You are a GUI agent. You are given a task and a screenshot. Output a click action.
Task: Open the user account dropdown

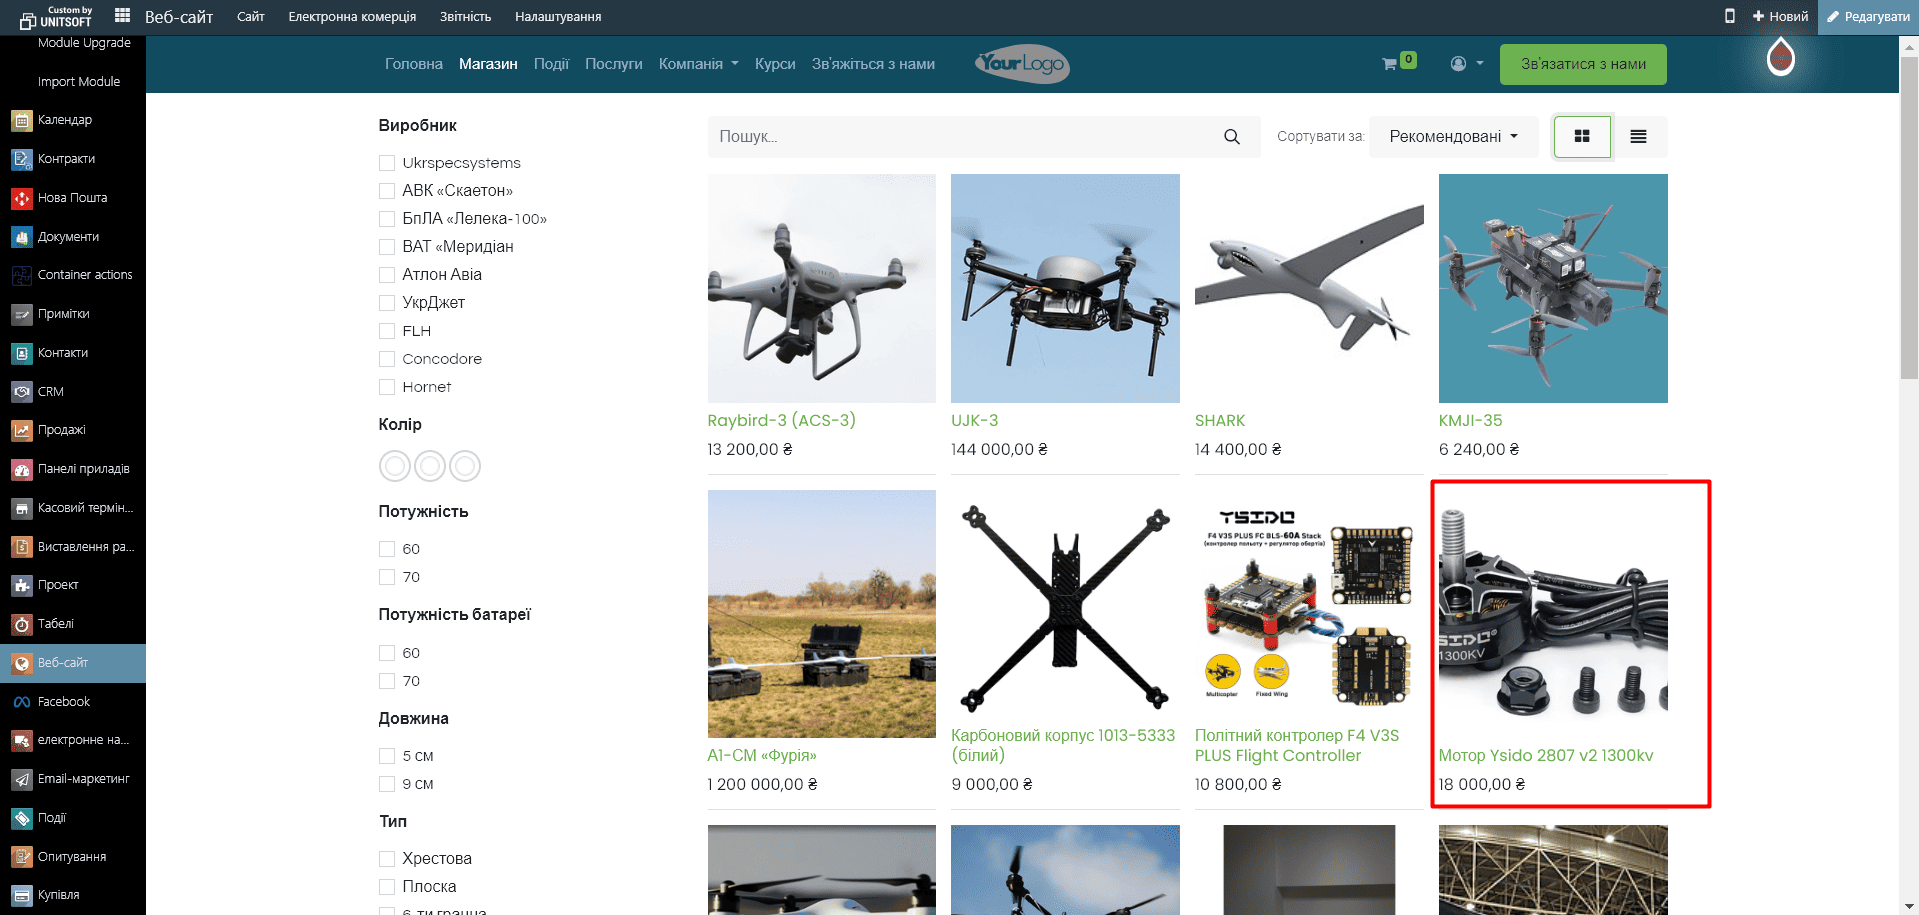click(1466, 64)
